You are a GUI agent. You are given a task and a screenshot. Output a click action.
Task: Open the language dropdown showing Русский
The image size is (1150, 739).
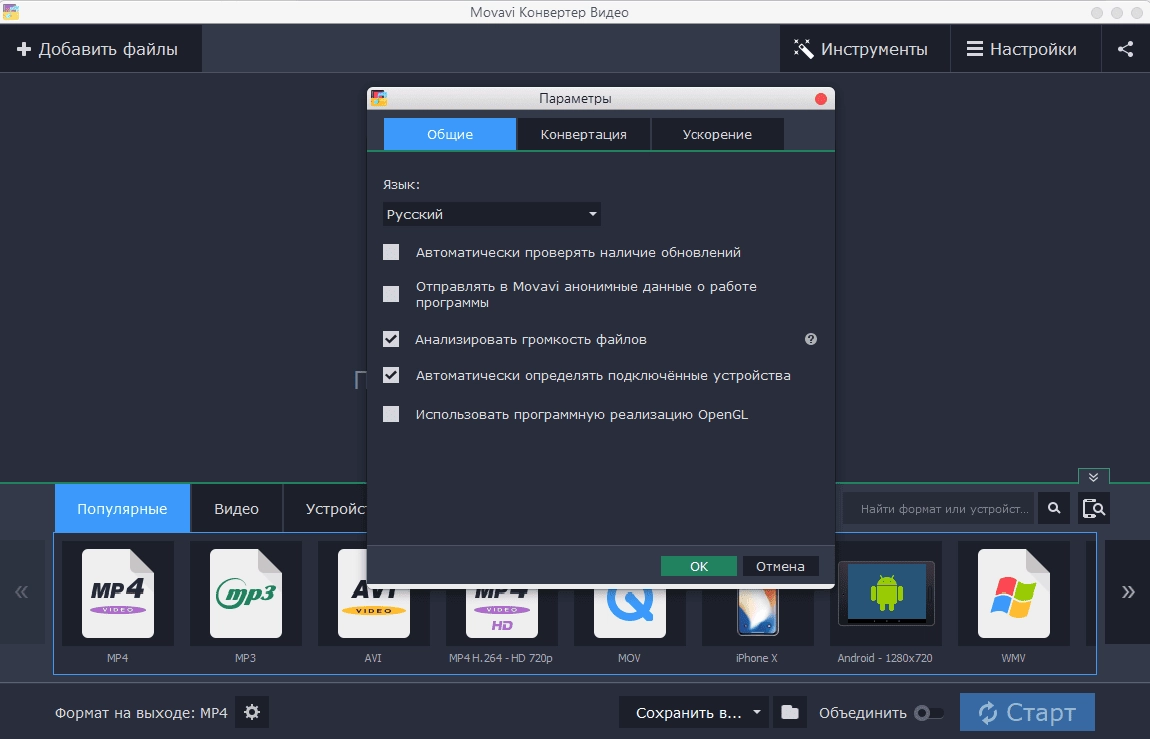coord(491,214)
